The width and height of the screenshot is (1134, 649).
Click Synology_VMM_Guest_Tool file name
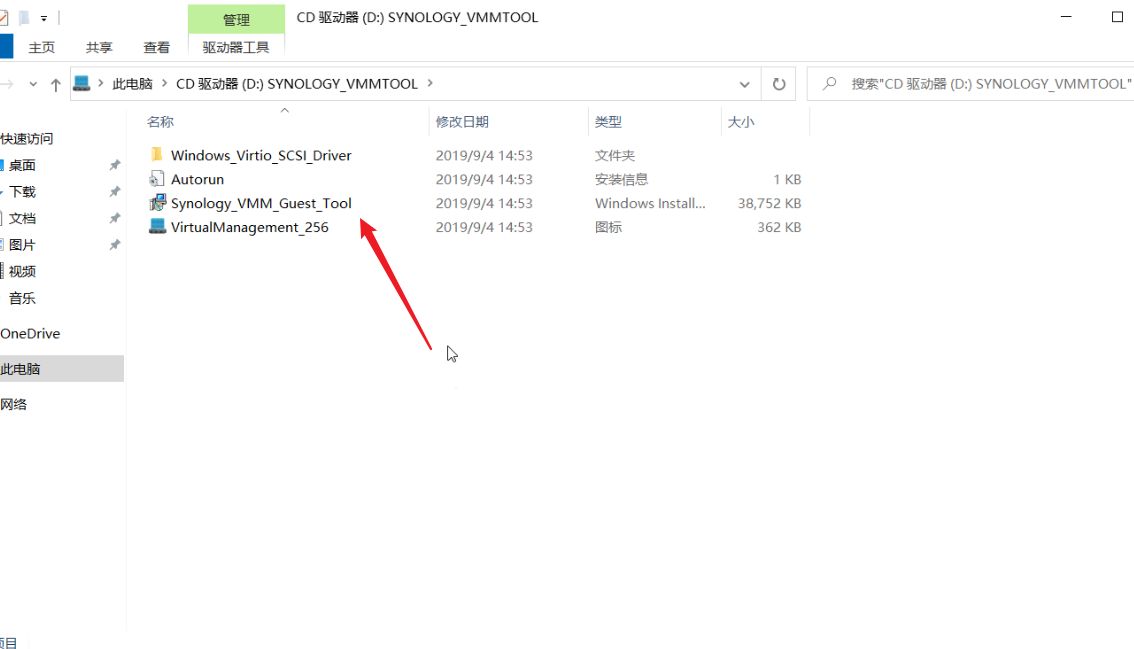[261, 203]
